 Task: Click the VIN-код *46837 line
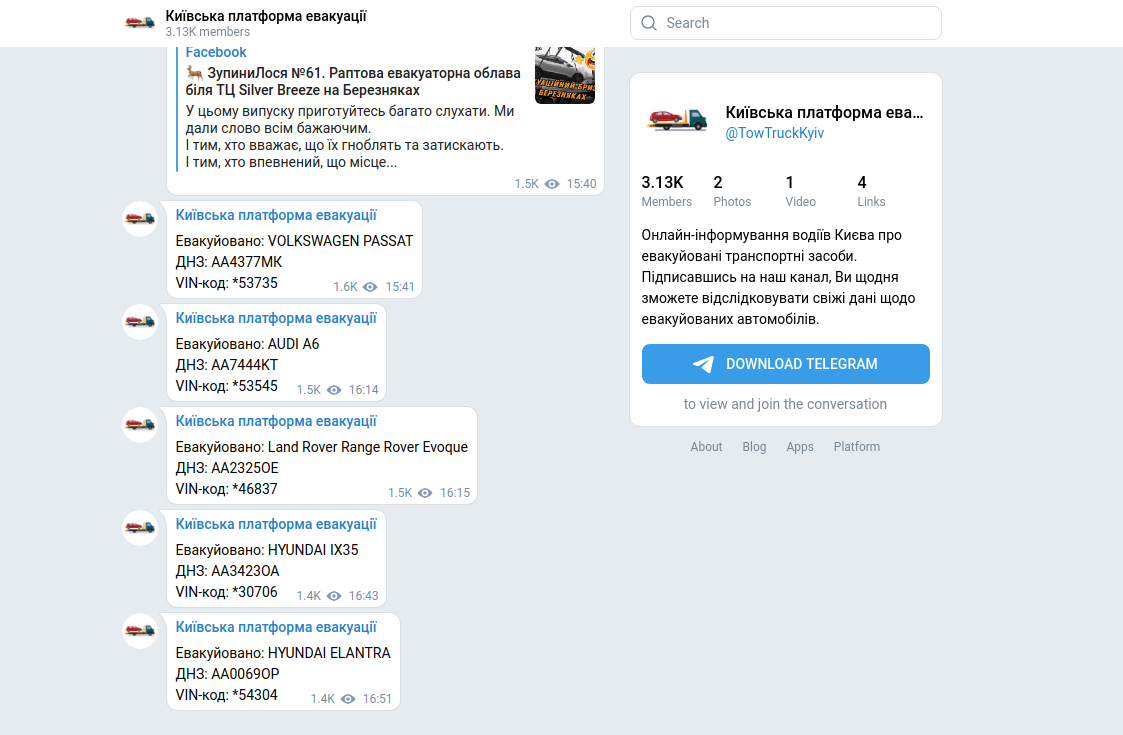pos(226,489)
